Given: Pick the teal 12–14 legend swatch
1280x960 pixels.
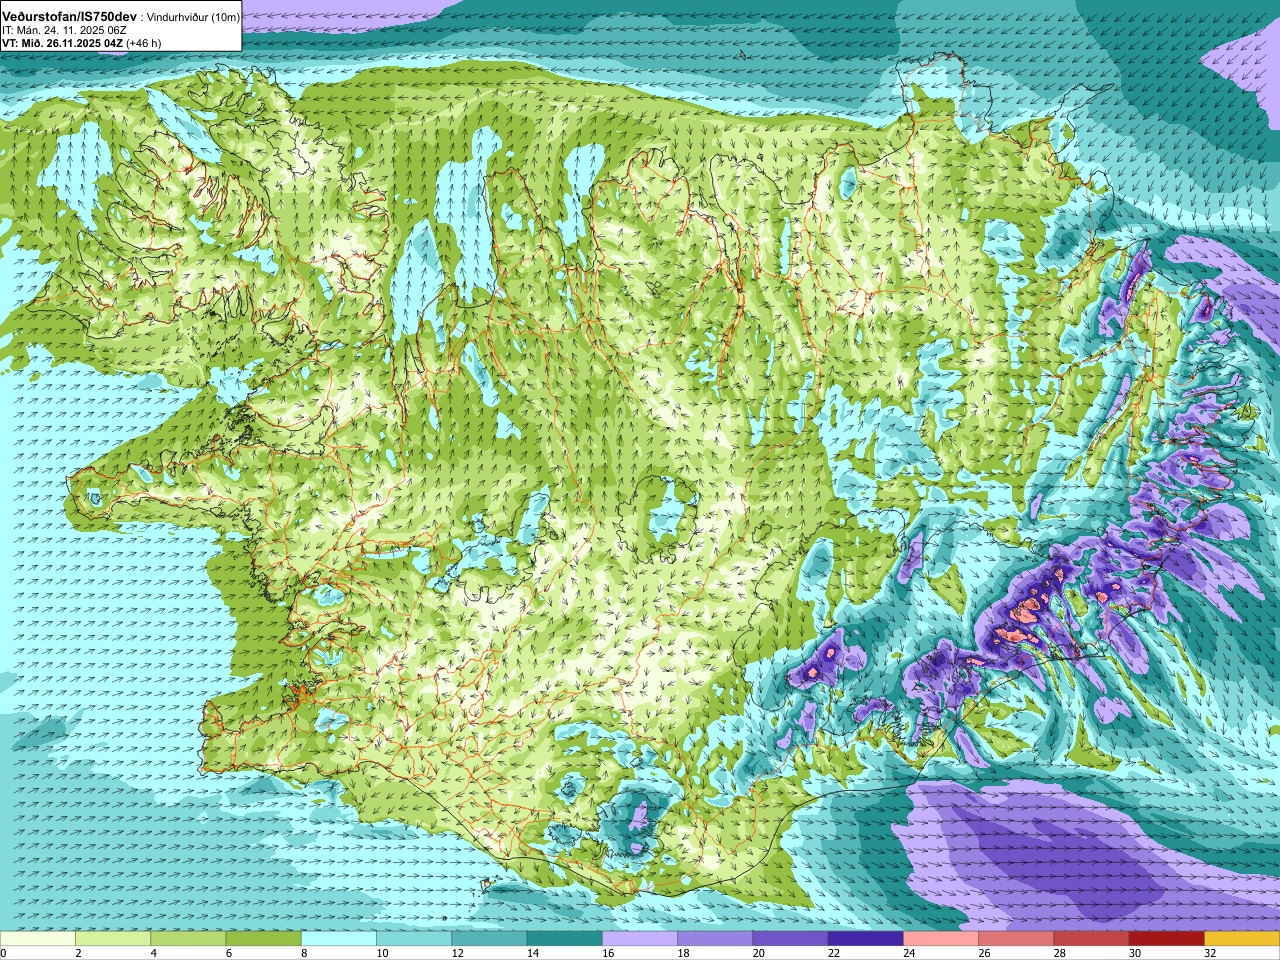Looking at the screenshot, I should click(489, 939).
